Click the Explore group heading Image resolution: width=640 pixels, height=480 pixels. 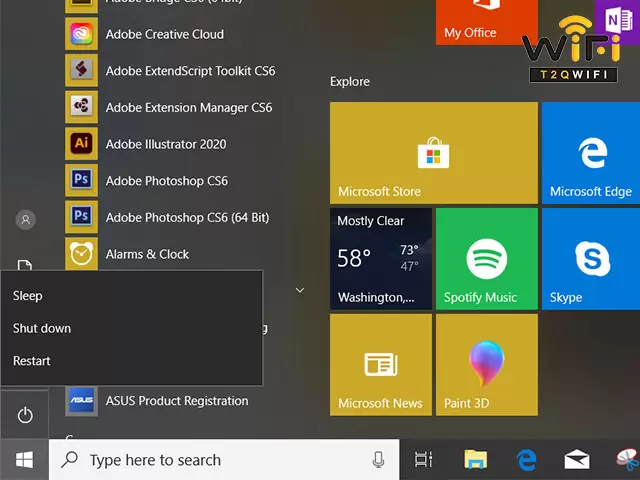click(x=350, y=82)
